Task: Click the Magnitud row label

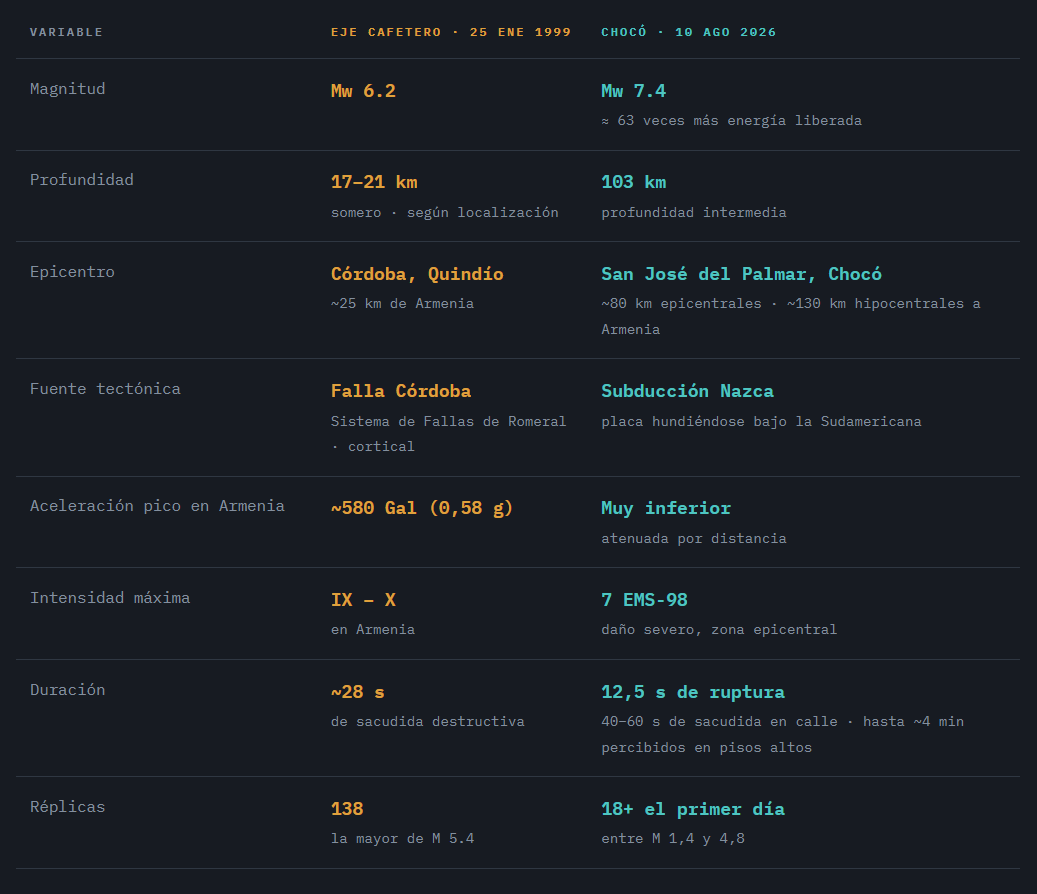Action: pyautogui.click(x=67, y=89)
